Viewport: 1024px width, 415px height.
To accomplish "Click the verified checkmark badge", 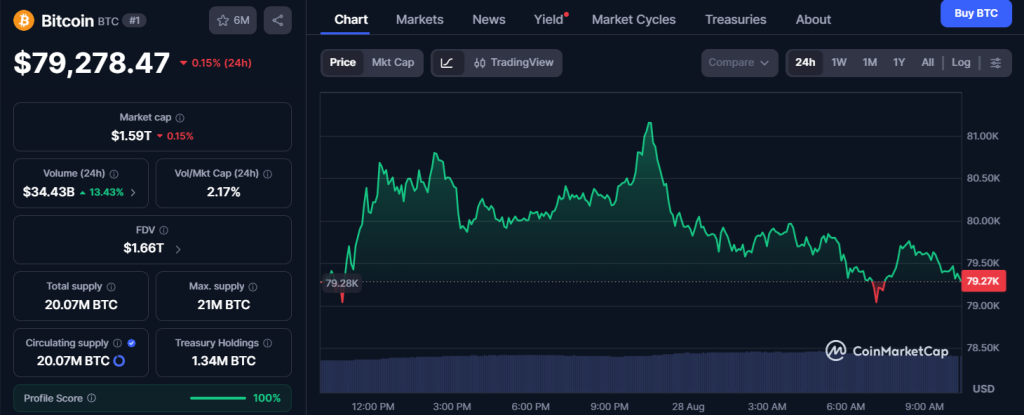I will tap(131, 343).
